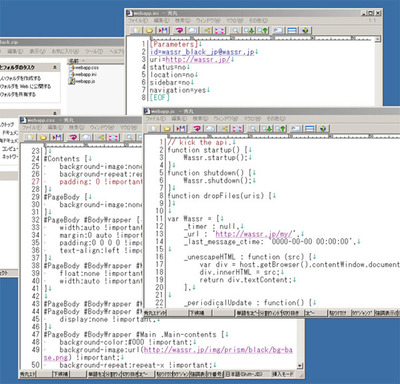Click Find next down-arrow icon in webapp.js toolbar
The height and width of the screenshot is (384, 400).
pyautogui.click(x=267, y=129)
